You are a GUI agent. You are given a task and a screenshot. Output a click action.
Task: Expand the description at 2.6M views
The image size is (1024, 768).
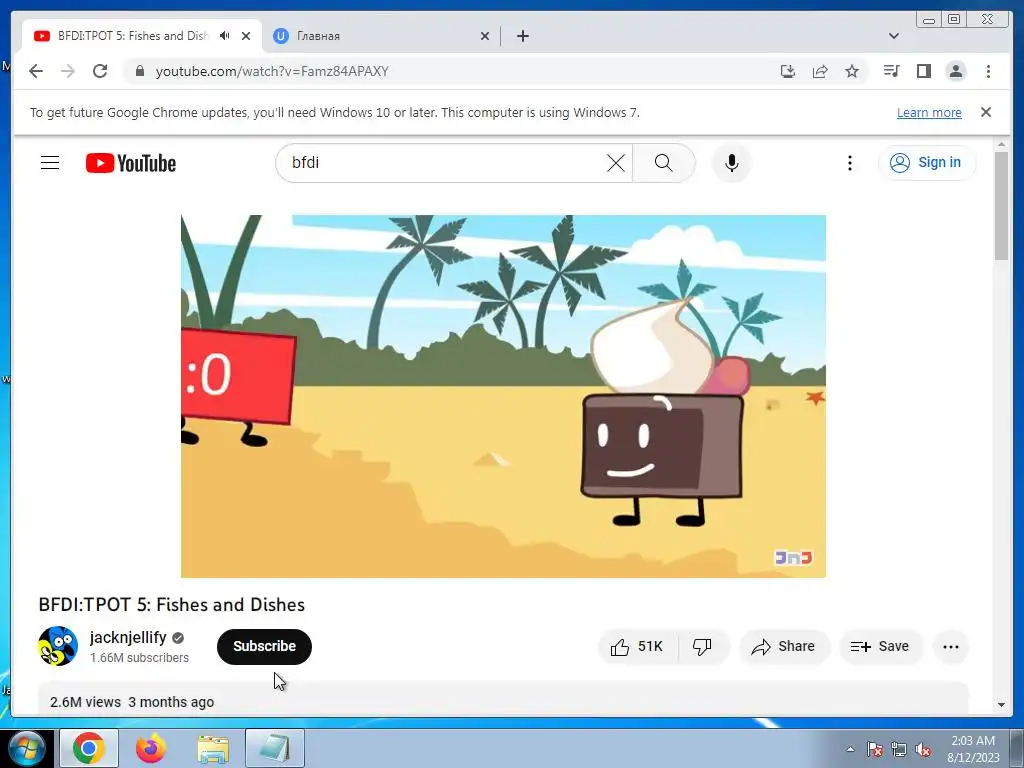[503, 699]
